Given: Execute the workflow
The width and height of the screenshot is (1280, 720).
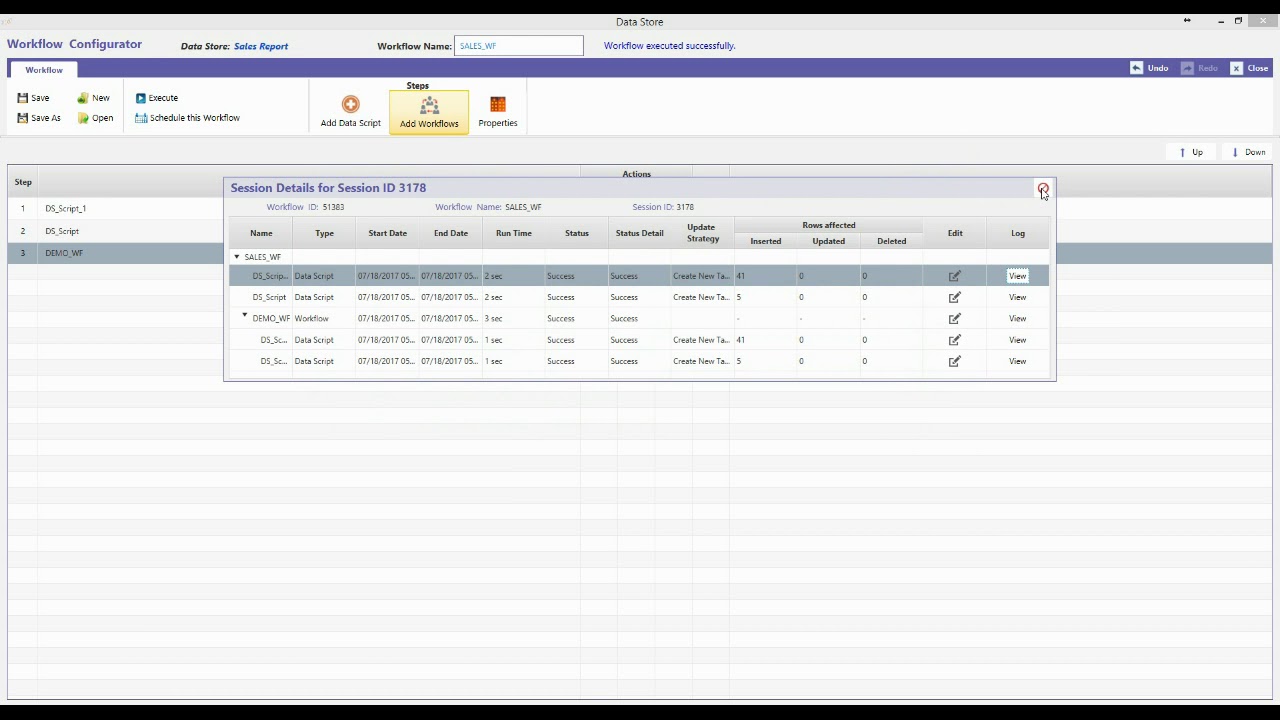Looking at the screenshot, I should point(157,98).
